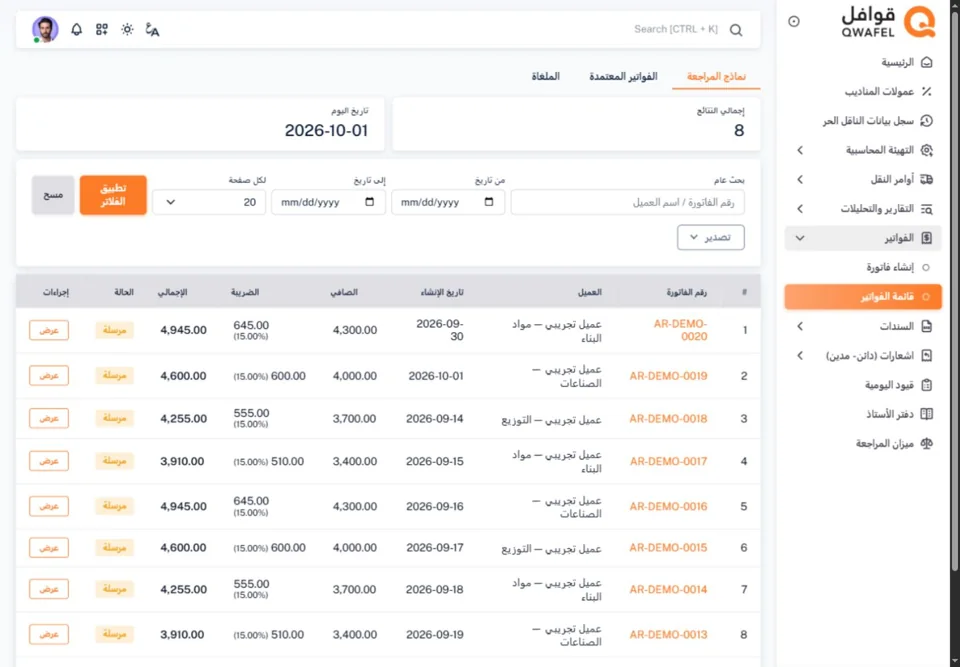
Task: Switch to the نماذج المراجعة tab
Action: (716, 77)
